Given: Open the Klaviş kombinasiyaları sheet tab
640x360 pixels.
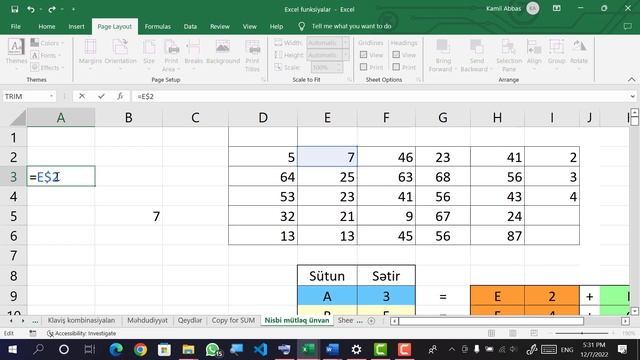Looking at the screenshot, I should [x=81, y=320].
